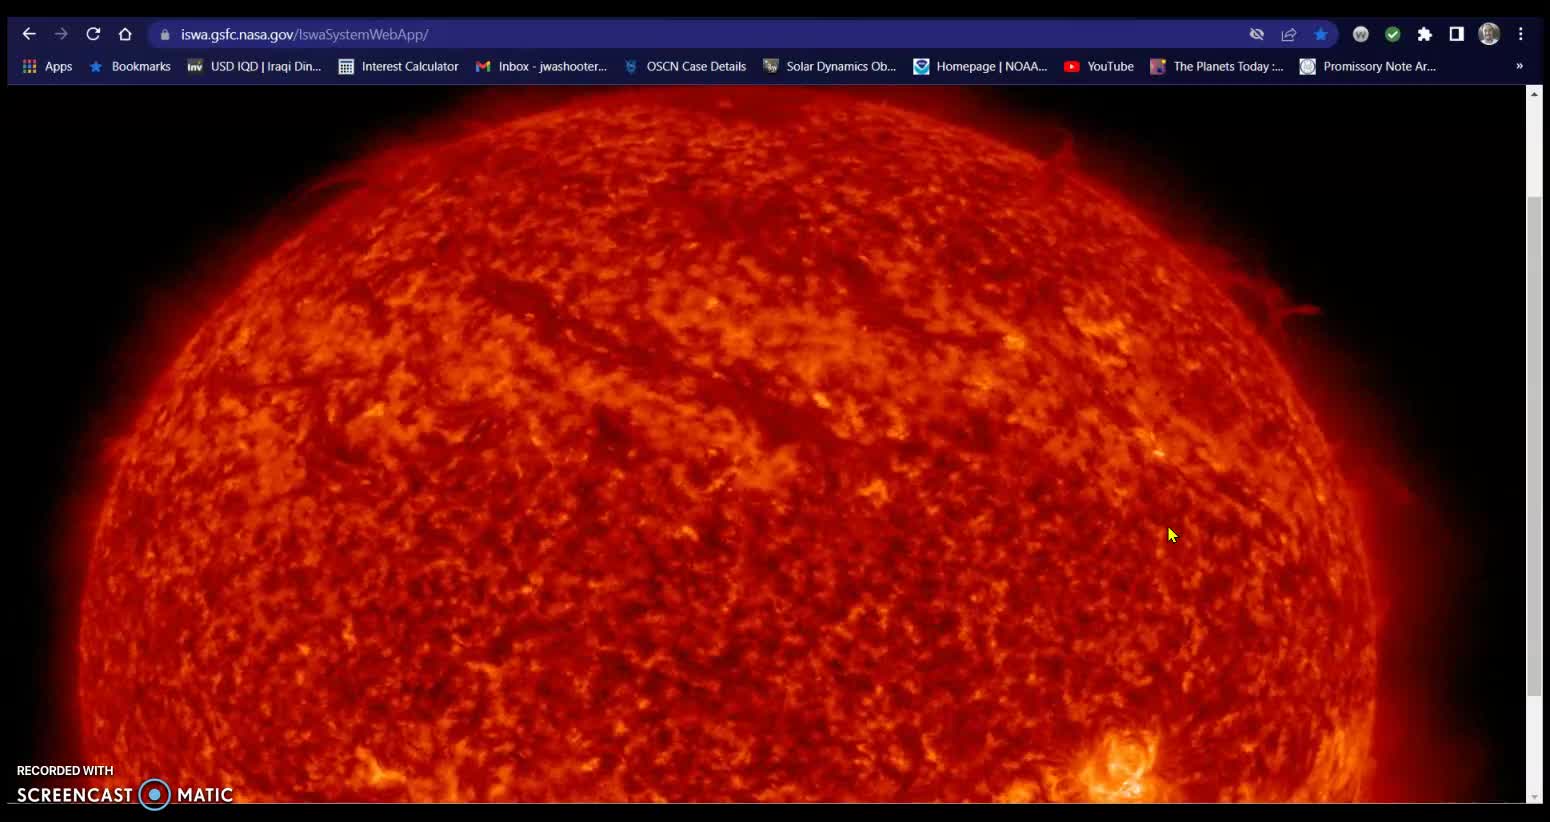1550x822 pixels.
Task: Open the Chrome profile avatar
Action: click(1489, 34)
